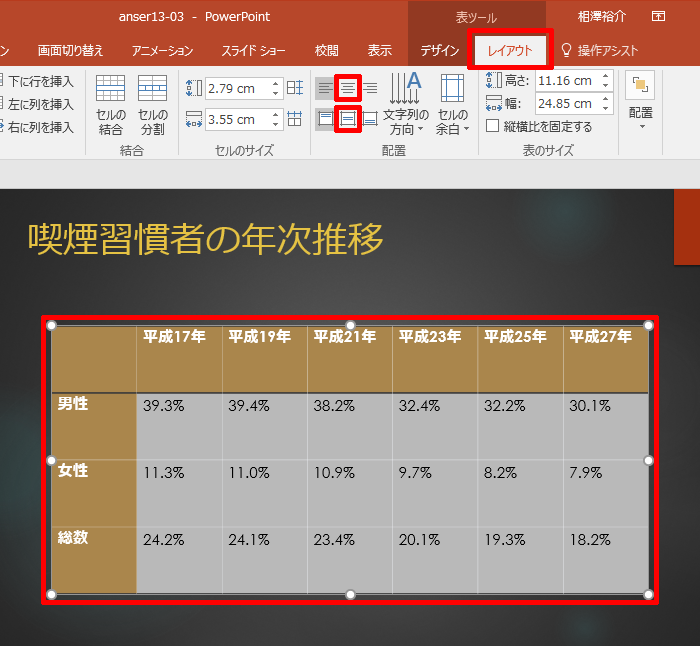
Task: Switch to the Design (デザイン) tab
Action: click(x=440, y=50)
